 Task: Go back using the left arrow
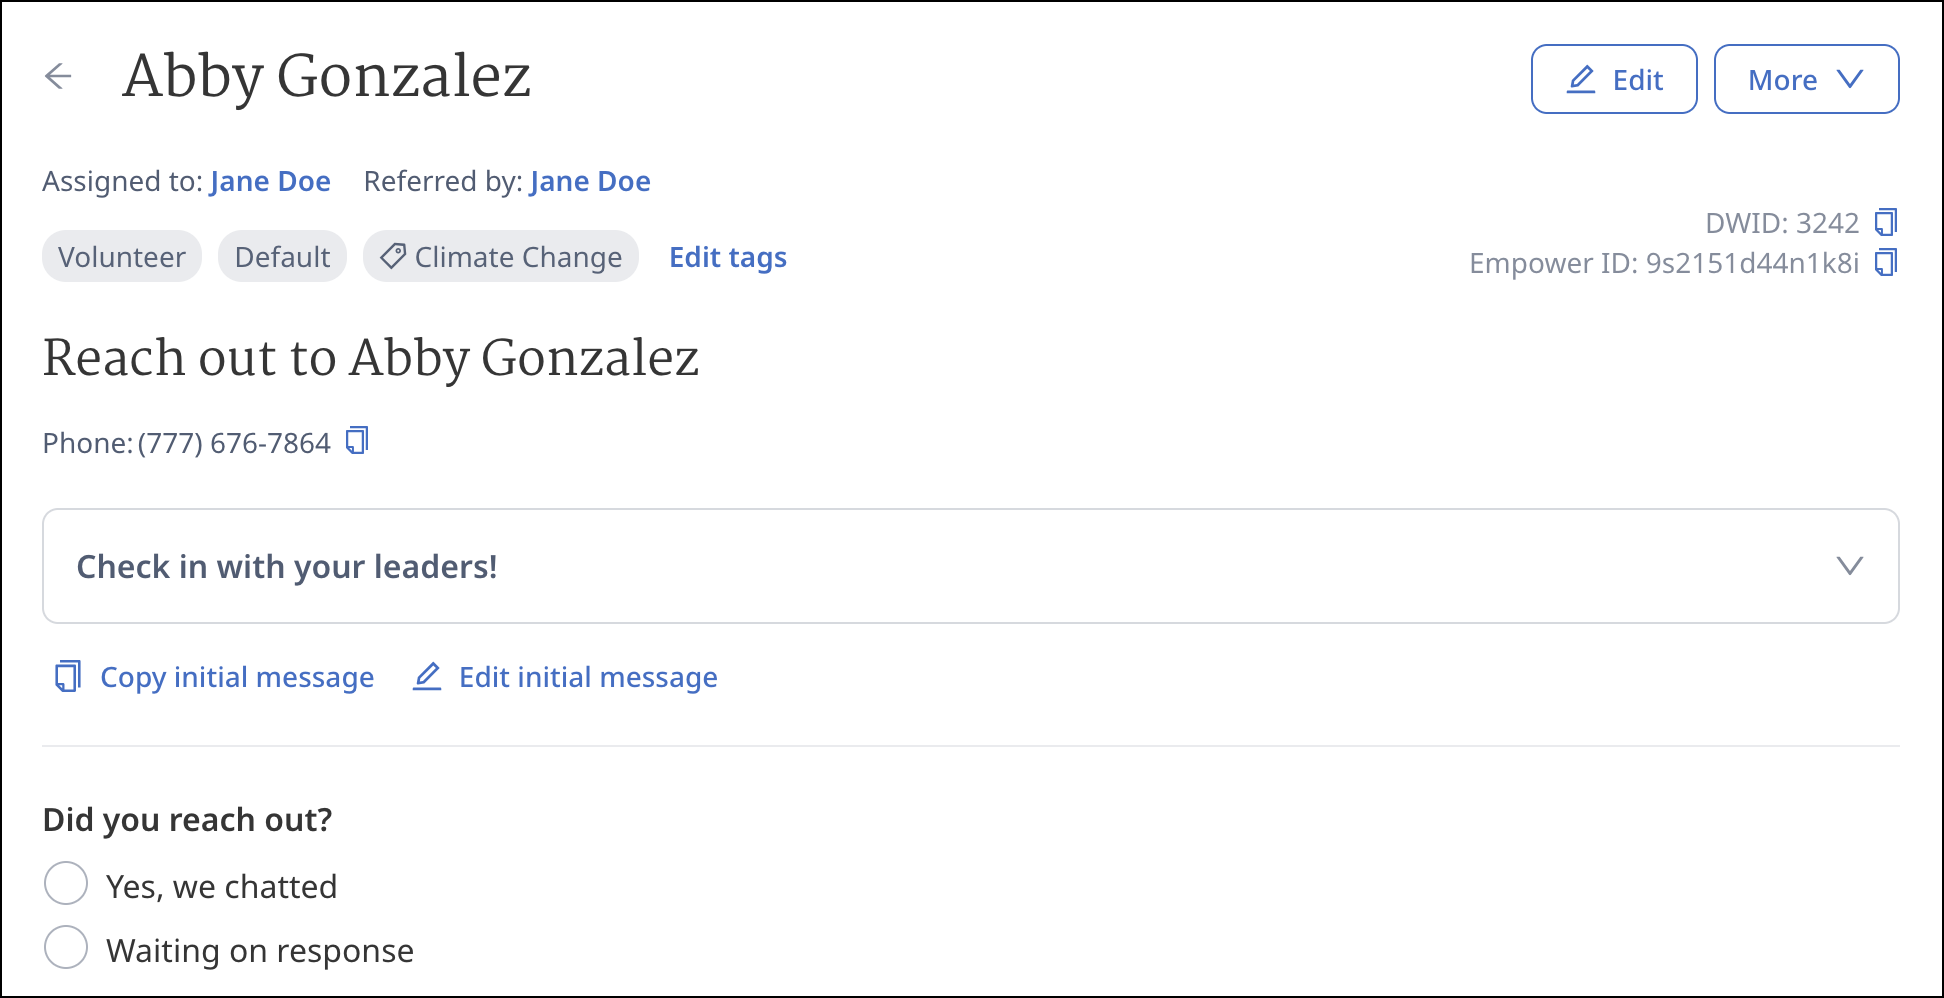[59, 76]
